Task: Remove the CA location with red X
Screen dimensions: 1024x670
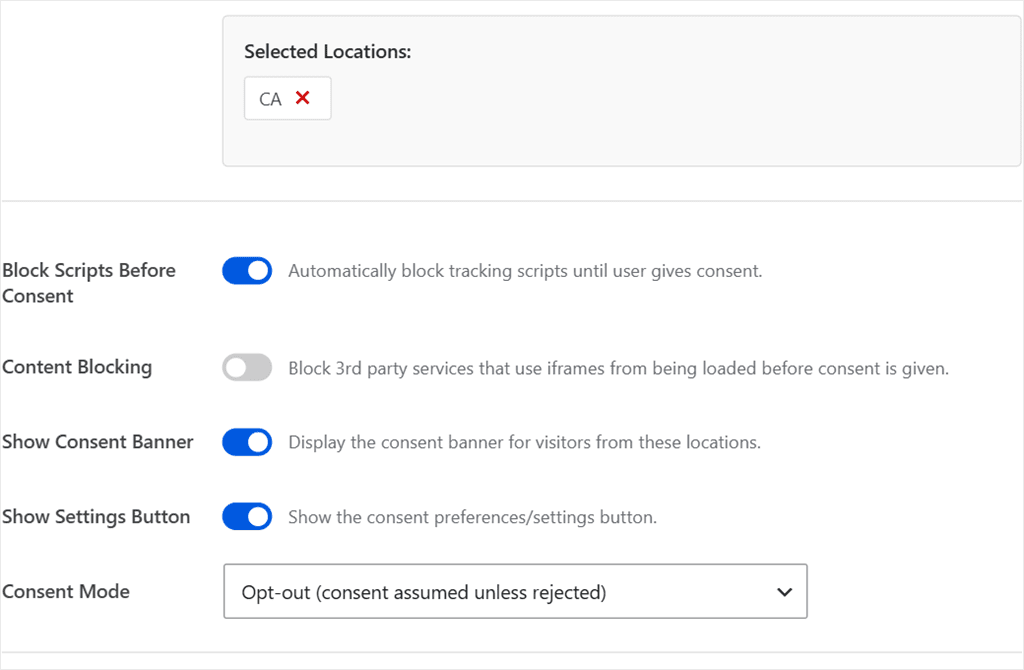Action: (302, 98)
